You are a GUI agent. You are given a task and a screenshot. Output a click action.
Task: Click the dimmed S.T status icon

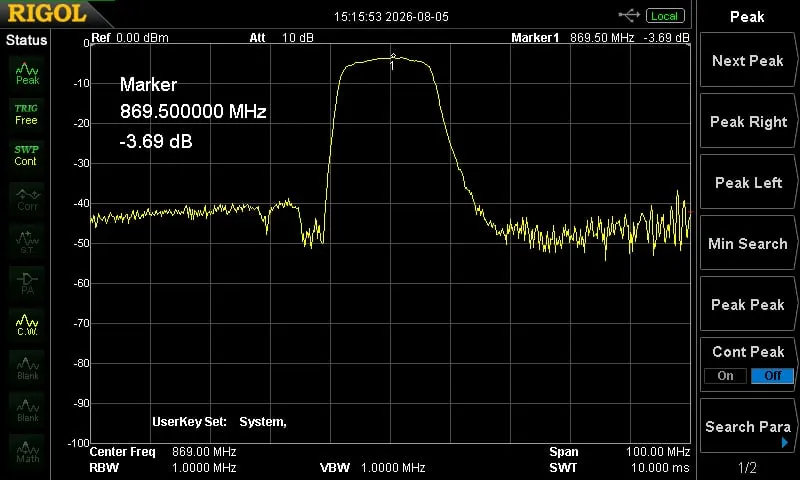(x=27, y=241)
